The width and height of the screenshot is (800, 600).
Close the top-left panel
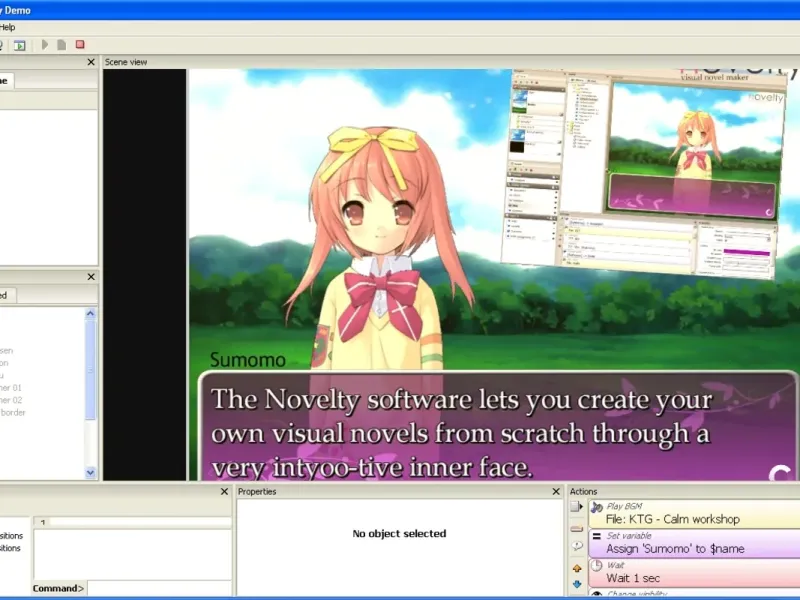[91, 62]
